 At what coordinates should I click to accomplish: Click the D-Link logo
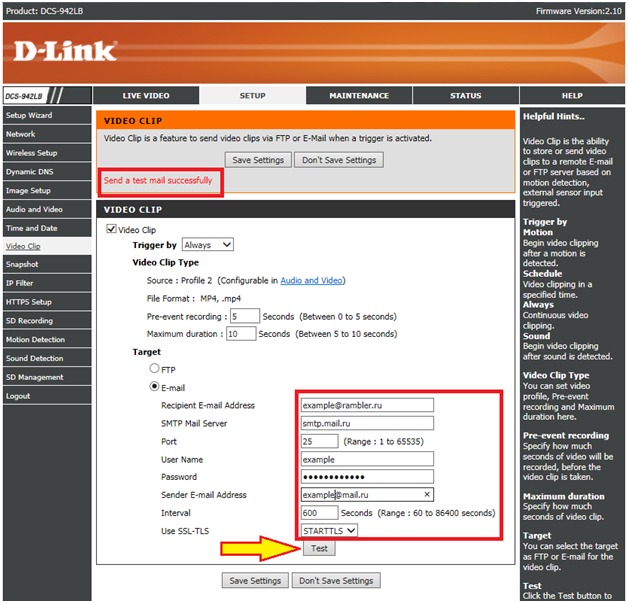pyautogui.click(x=66, y=50)
